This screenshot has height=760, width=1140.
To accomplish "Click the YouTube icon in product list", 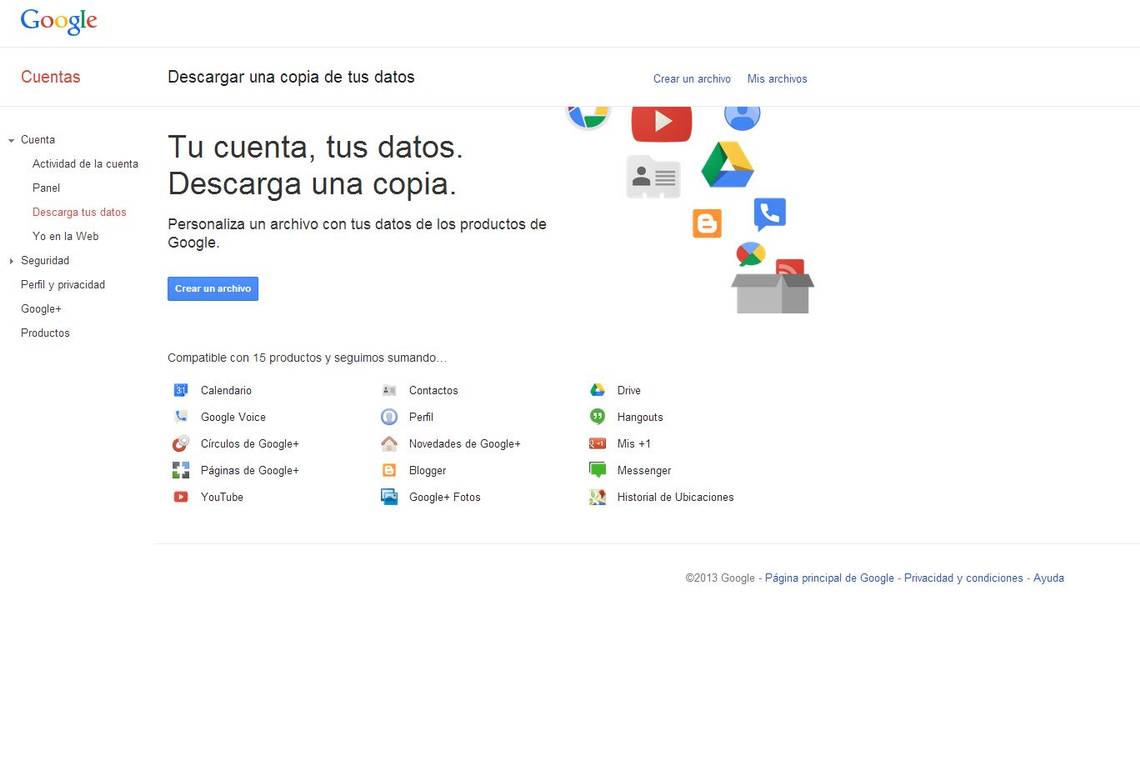I will point(181,497).
